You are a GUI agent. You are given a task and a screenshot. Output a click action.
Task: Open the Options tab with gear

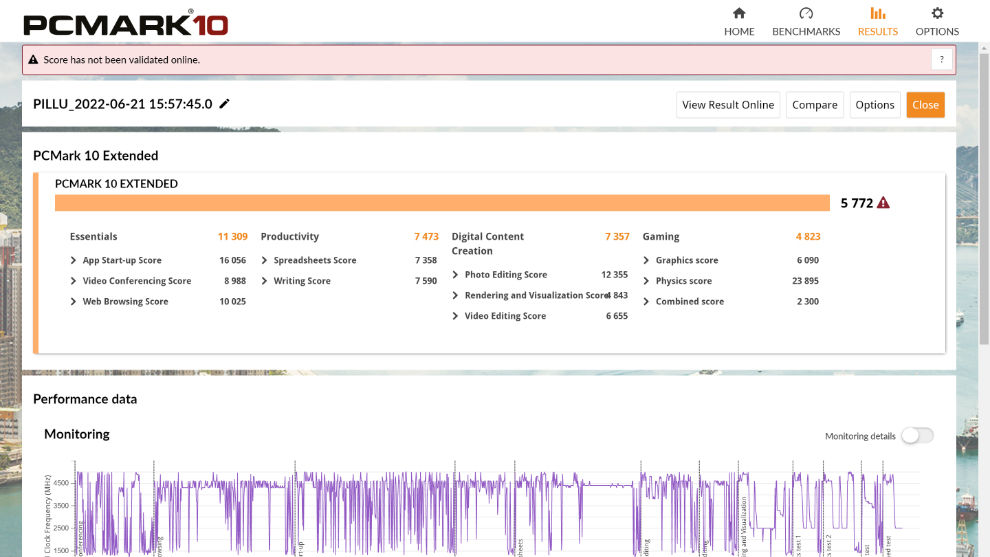point(937,21)
